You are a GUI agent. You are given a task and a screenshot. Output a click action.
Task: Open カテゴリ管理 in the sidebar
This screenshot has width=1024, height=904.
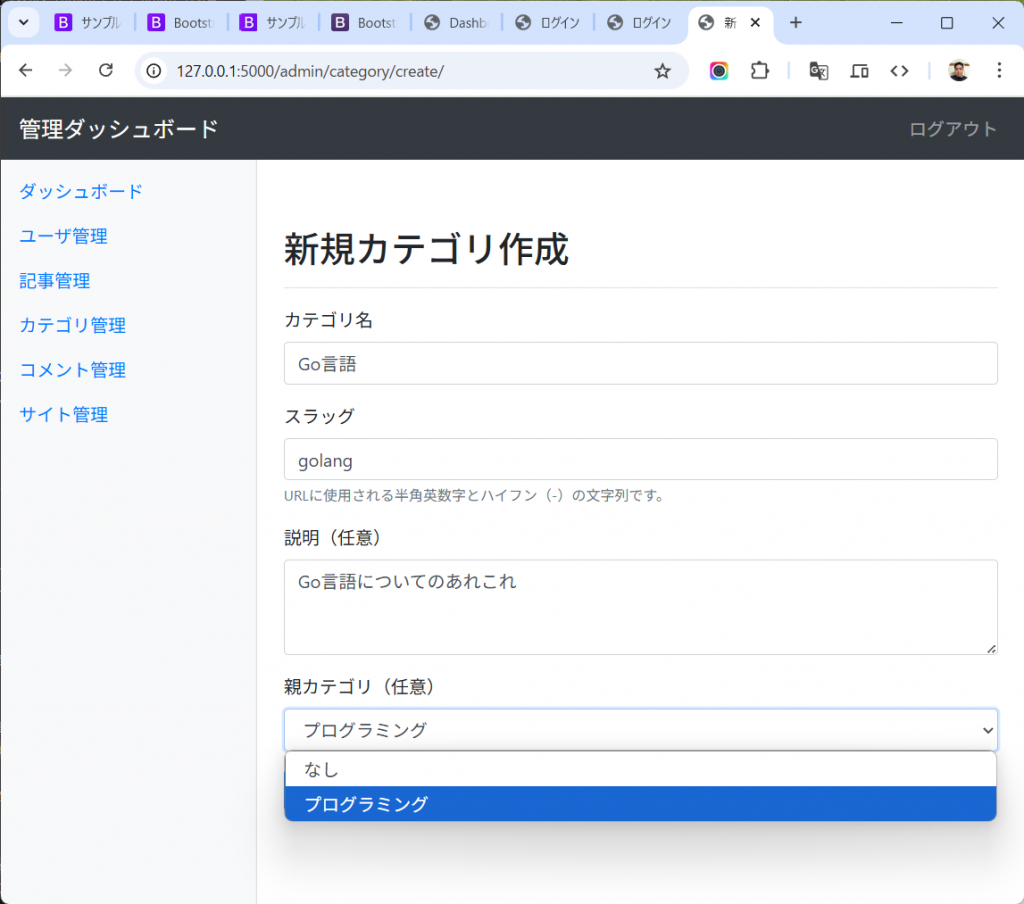click(72, 325)
